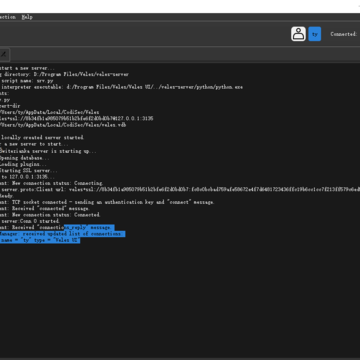This screenshot has width=360, height=360.
Task: Click "New connection status: Connecting" log line
Action: (x=52, y=183)
